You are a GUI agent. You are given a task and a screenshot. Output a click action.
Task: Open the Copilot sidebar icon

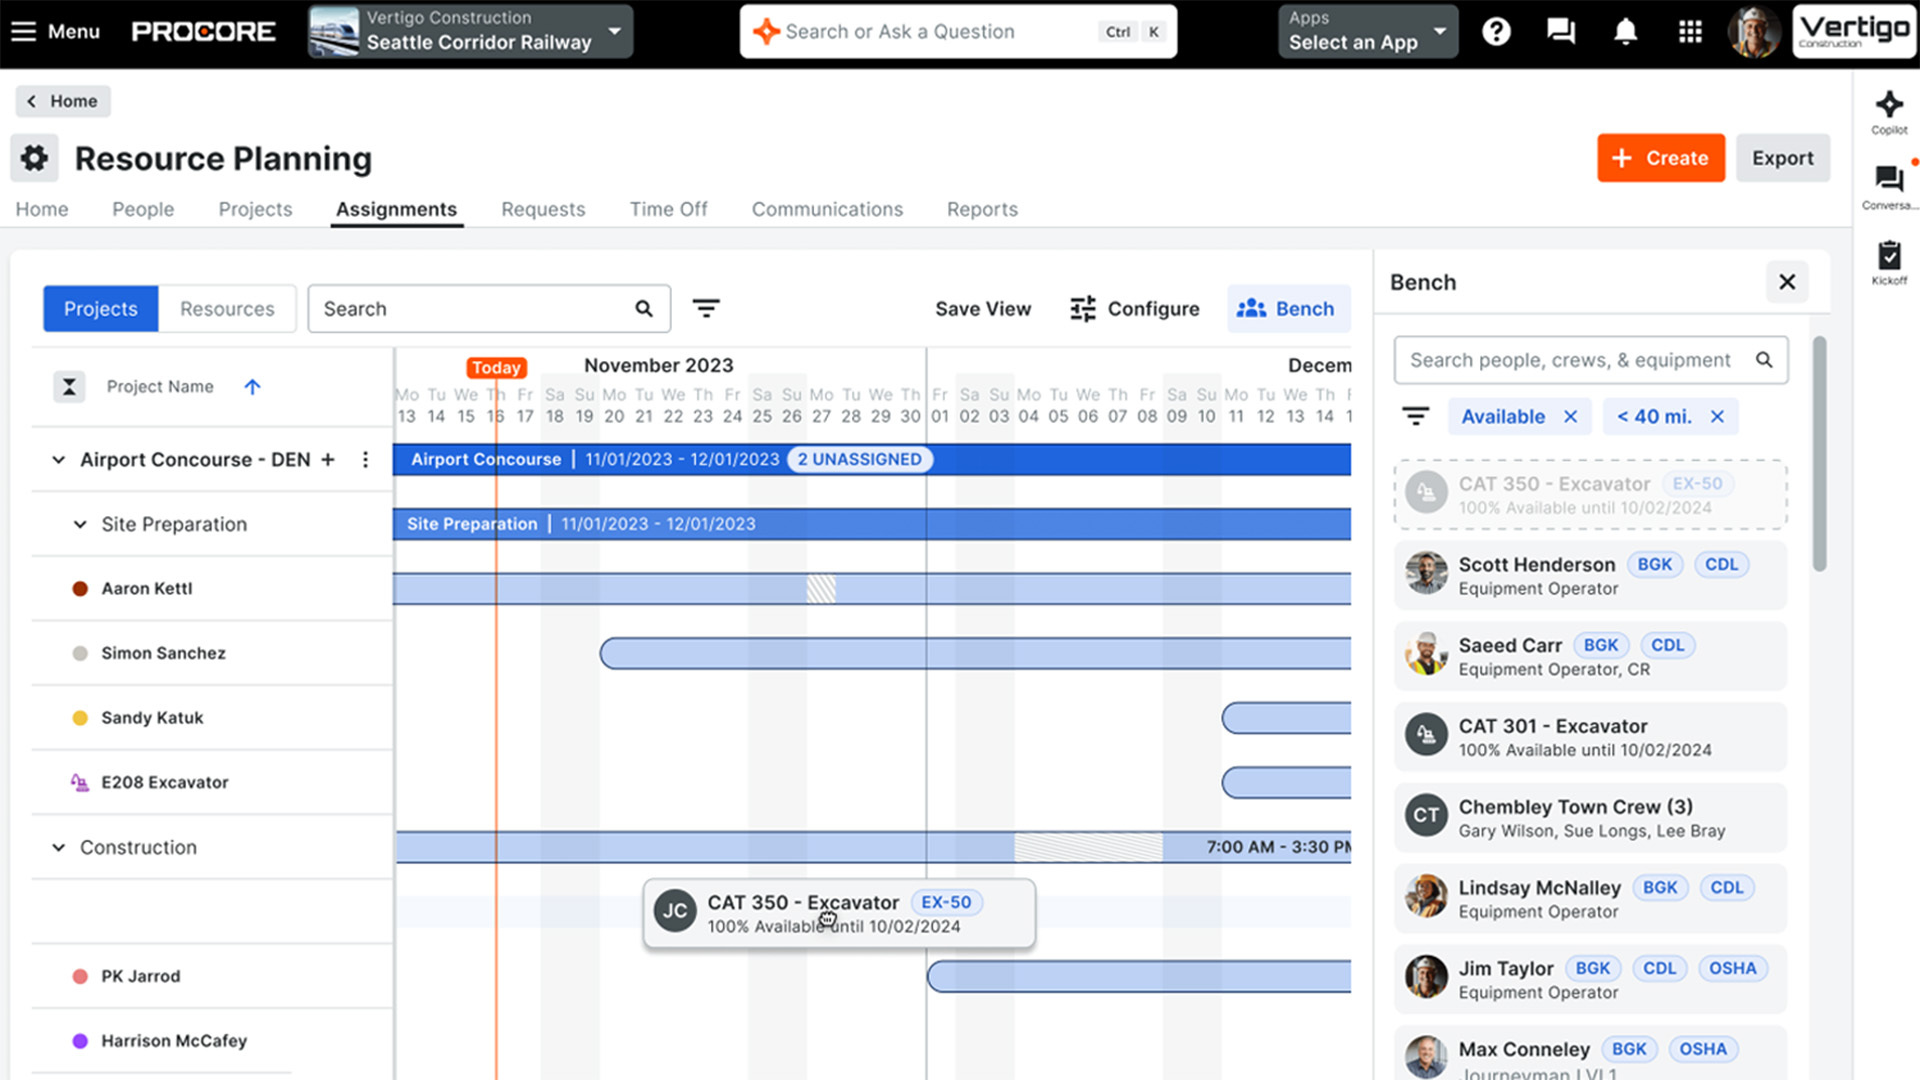1889,106
